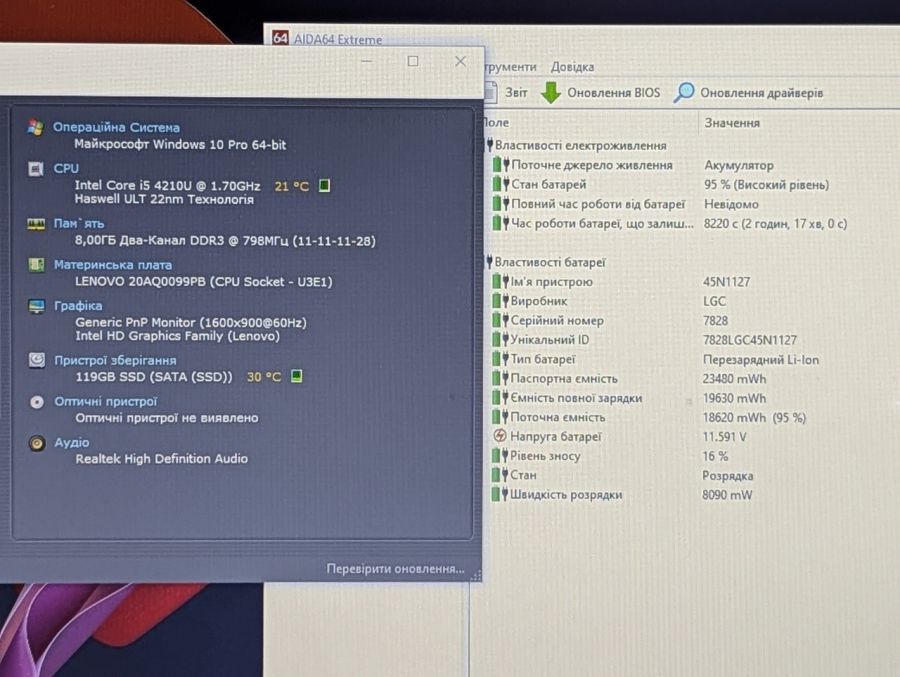Click the RAM module icon beside Пам'ять
900x677 pixels.
pyautogui.click(x=36, y=224)
